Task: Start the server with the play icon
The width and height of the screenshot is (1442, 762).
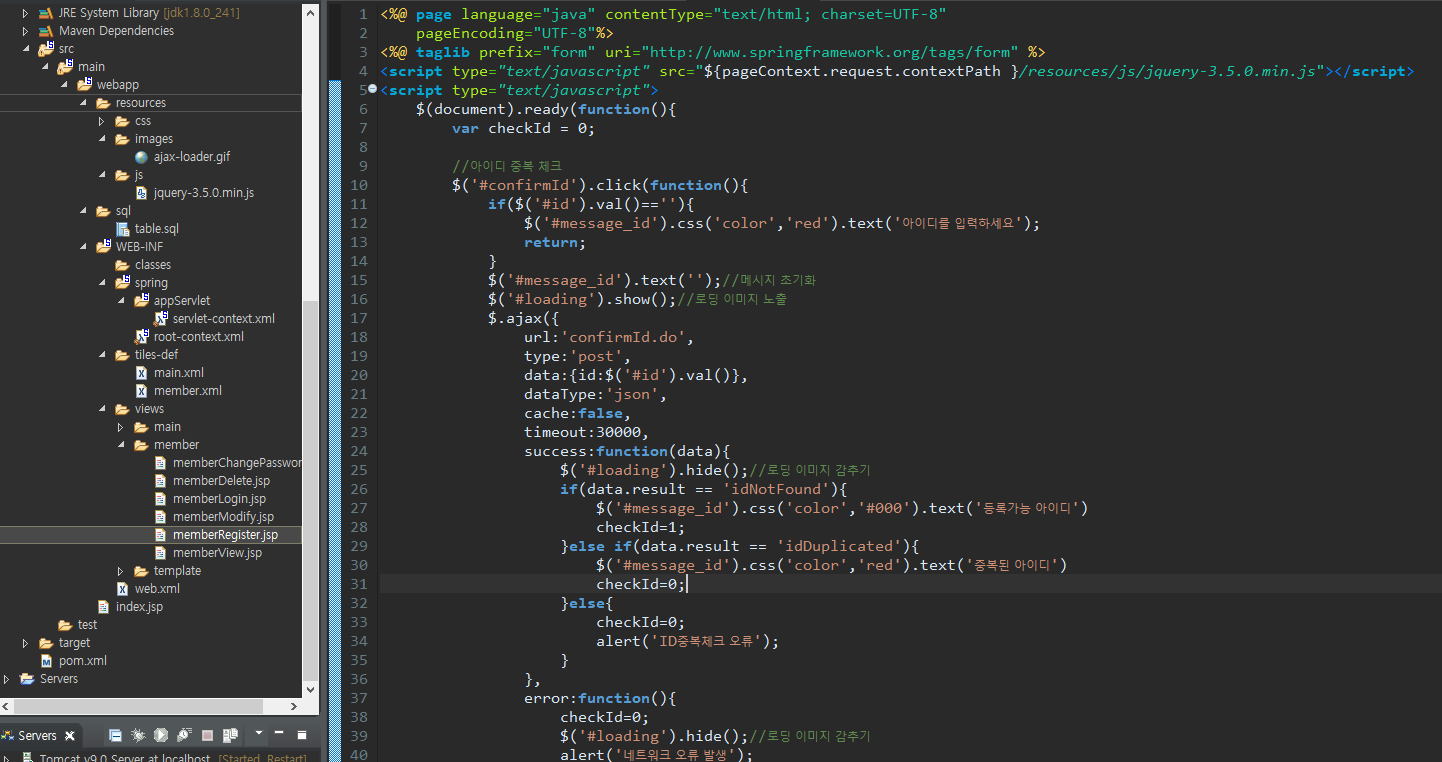Action: pyautogui.click(x=161, y=735)
